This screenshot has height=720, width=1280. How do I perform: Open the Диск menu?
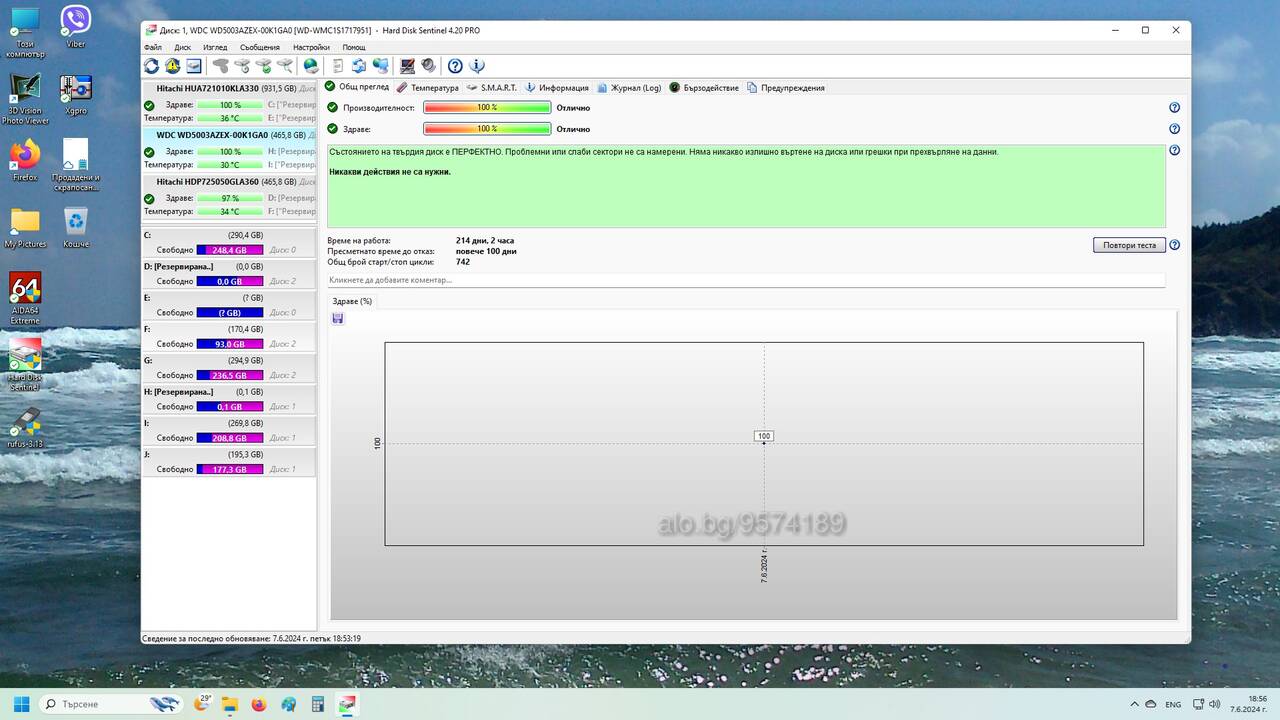(x=183, y=47)
